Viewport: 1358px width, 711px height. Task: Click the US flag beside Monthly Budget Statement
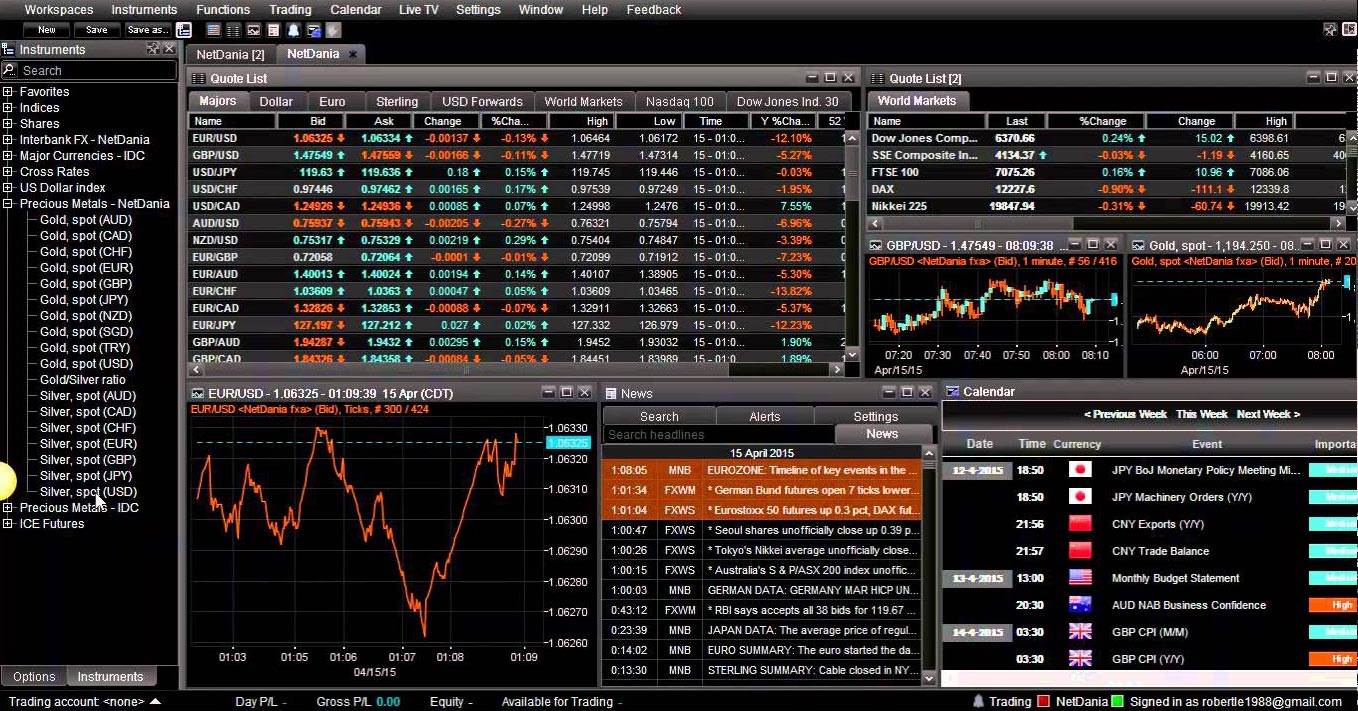coord(1080,578)
